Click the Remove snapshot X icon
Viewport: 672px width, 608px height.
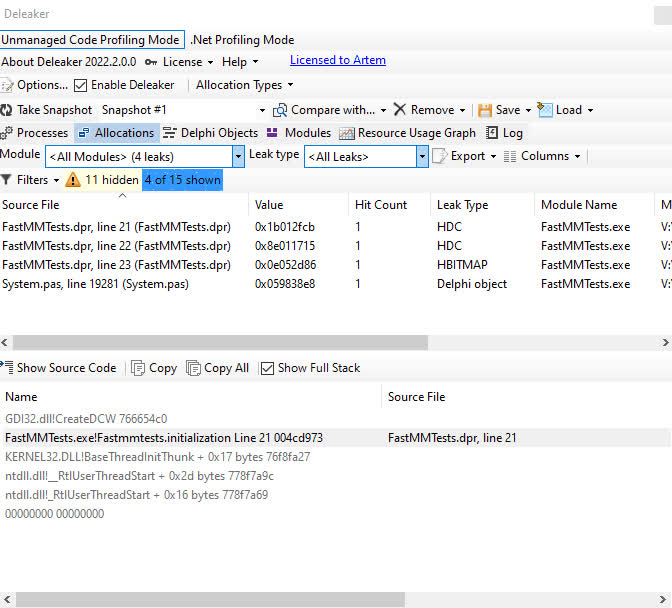400,110
